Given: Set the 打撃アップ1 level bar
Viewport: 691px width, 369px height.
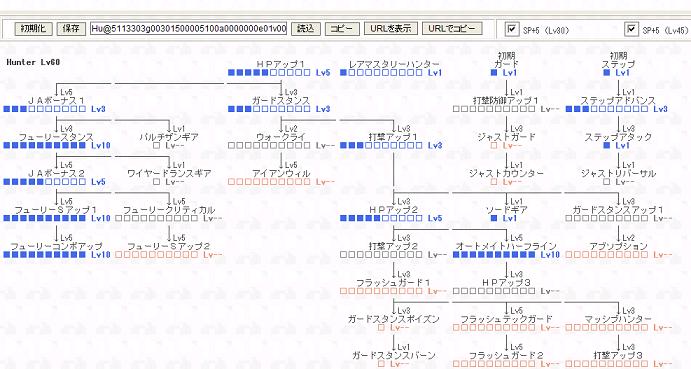Looking at the screenshot, I should pos(381,145).
